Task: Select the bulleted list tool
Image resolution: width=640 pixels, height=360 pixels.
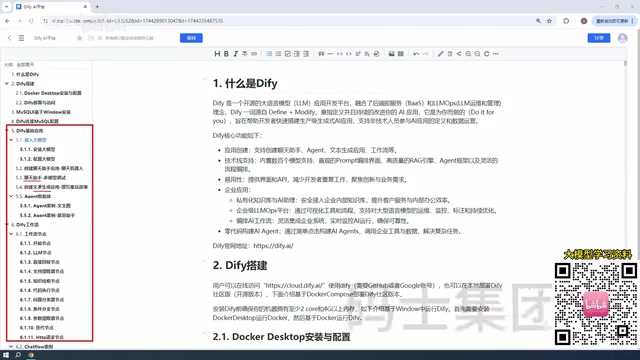Action: (x=269, y=54)
